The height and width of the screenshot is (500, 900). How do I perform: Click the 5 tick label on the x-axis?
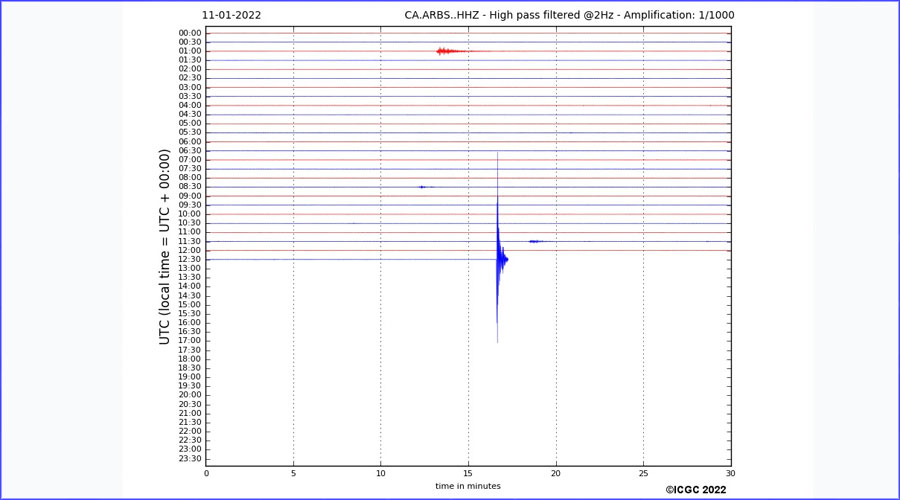tap(293, 474)
